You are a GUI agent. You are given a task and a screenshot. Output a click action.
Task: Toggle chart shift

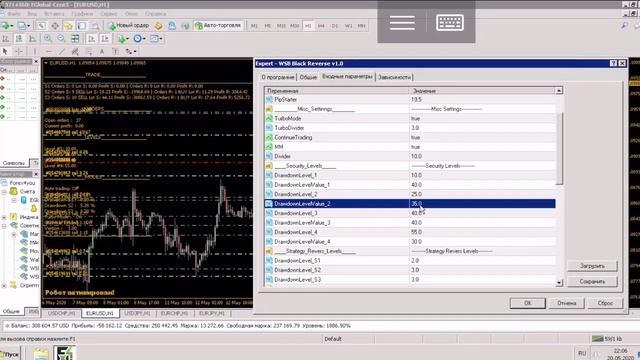105,39
